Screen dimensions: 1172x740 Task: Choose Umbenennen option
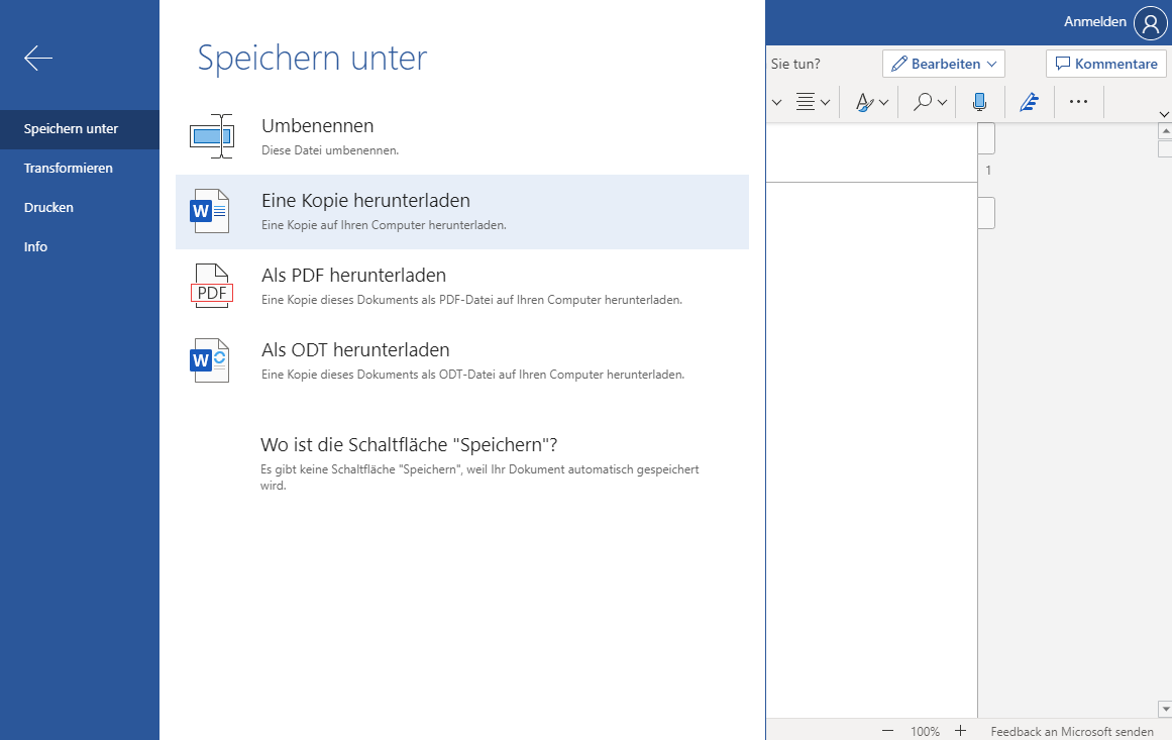pyautogui.click(x=462, y=137)
